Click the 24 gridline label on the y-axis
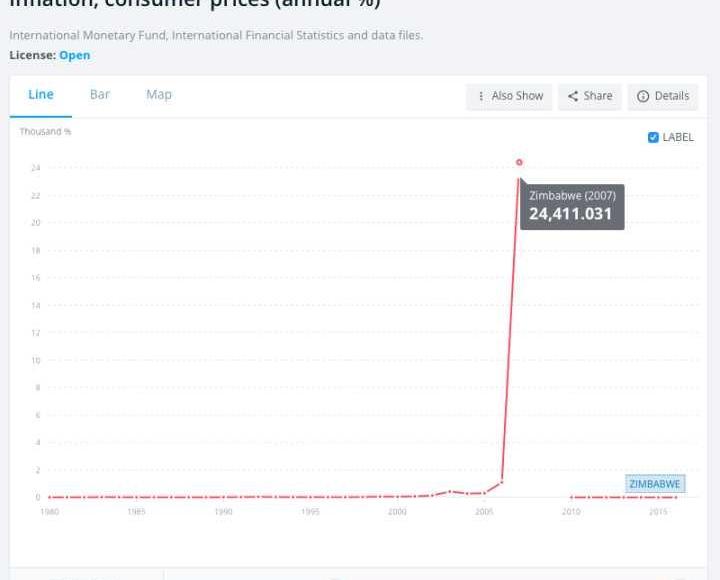Screen dimensions: 720x580 [35, 168]
